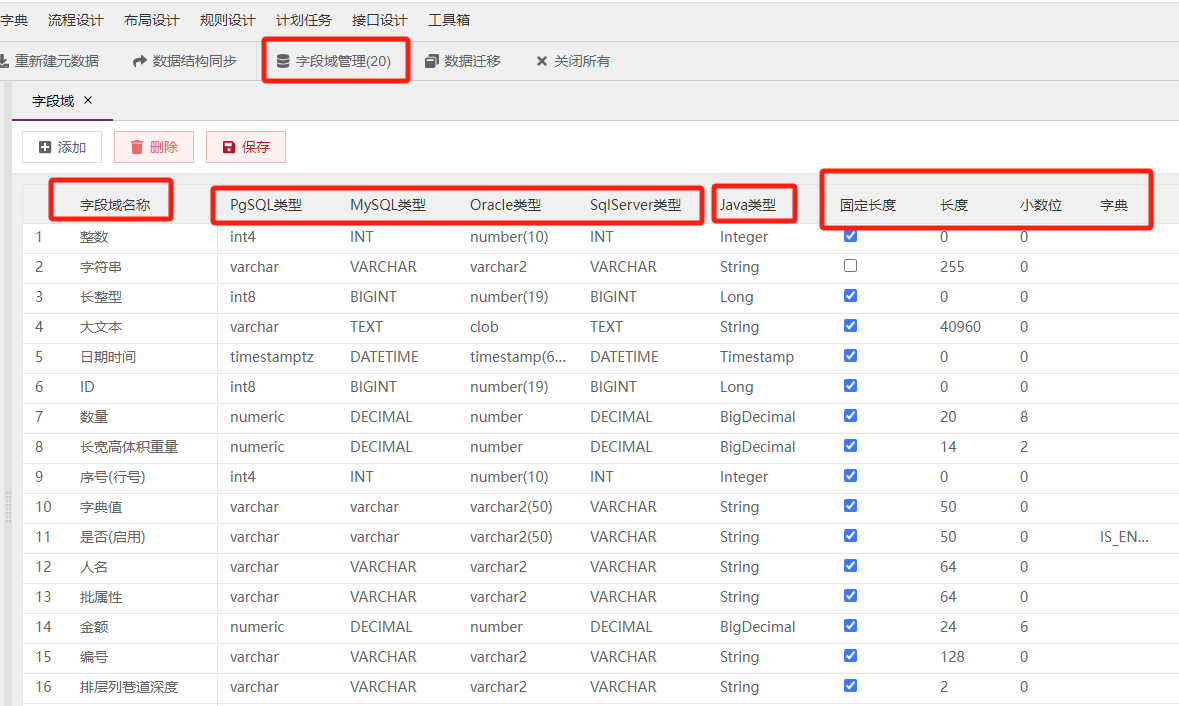The width and height of the screenshot is (1179, 706).
Task: Click the floppy disk icon on 保存
Action: (x=229, y=147)
